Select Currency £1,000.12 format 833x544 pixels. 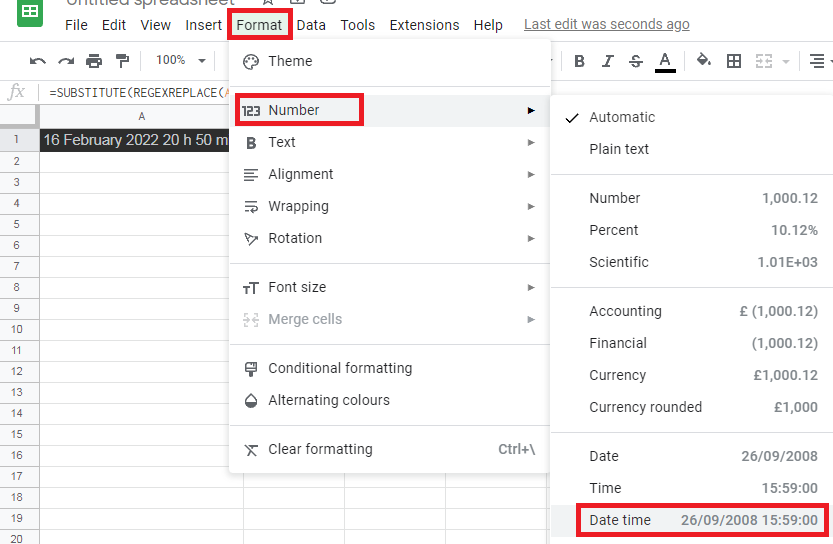(x=692, y=375)
